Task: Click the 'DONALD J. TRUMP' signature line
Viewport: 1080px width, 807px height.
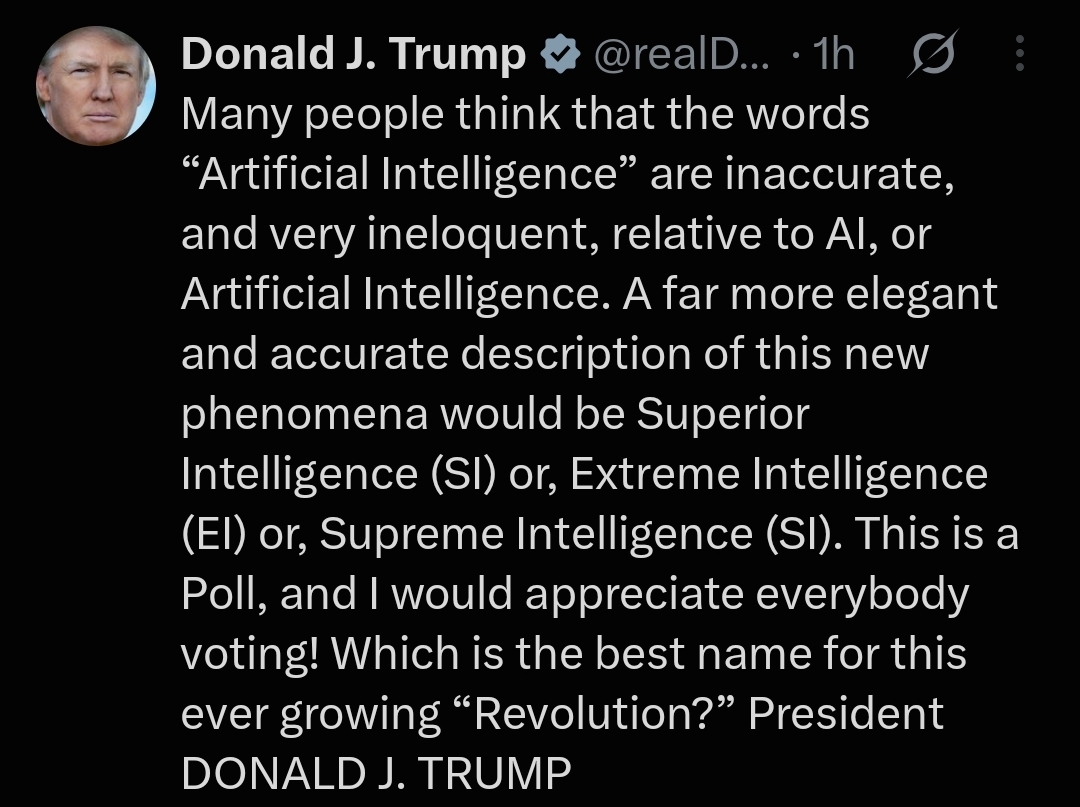Action: pos(376,773)
